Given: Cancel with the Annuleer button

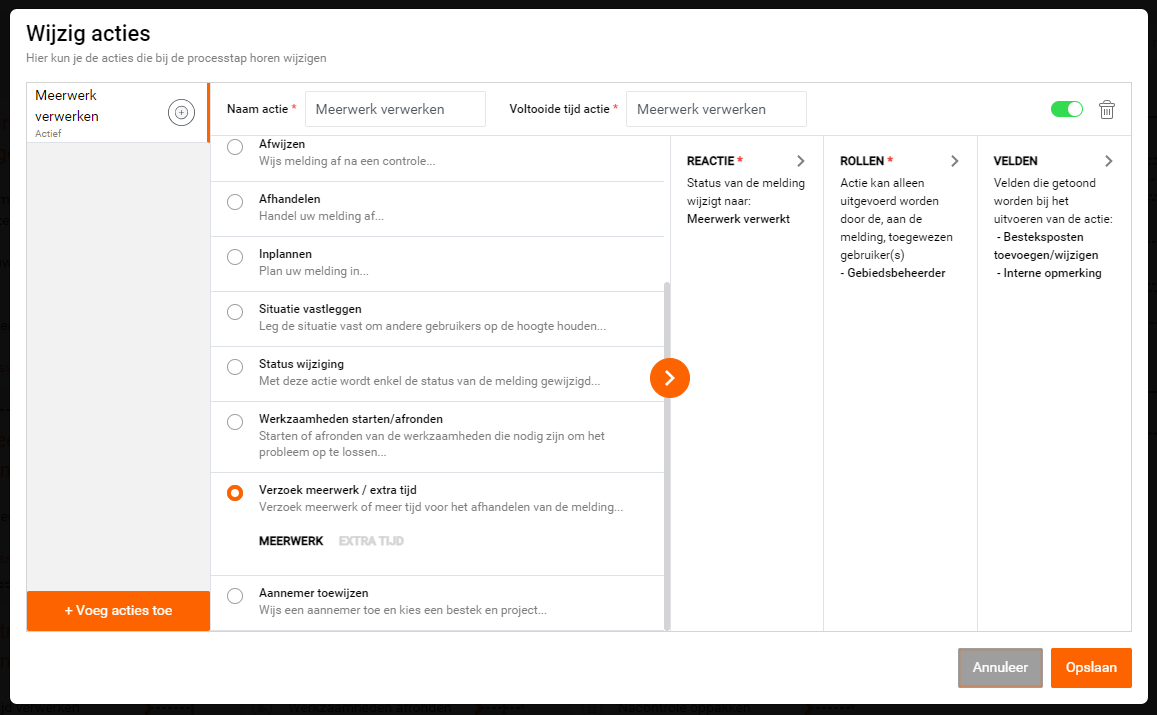Looking at the screenshot, I should tap(1000, 668).
